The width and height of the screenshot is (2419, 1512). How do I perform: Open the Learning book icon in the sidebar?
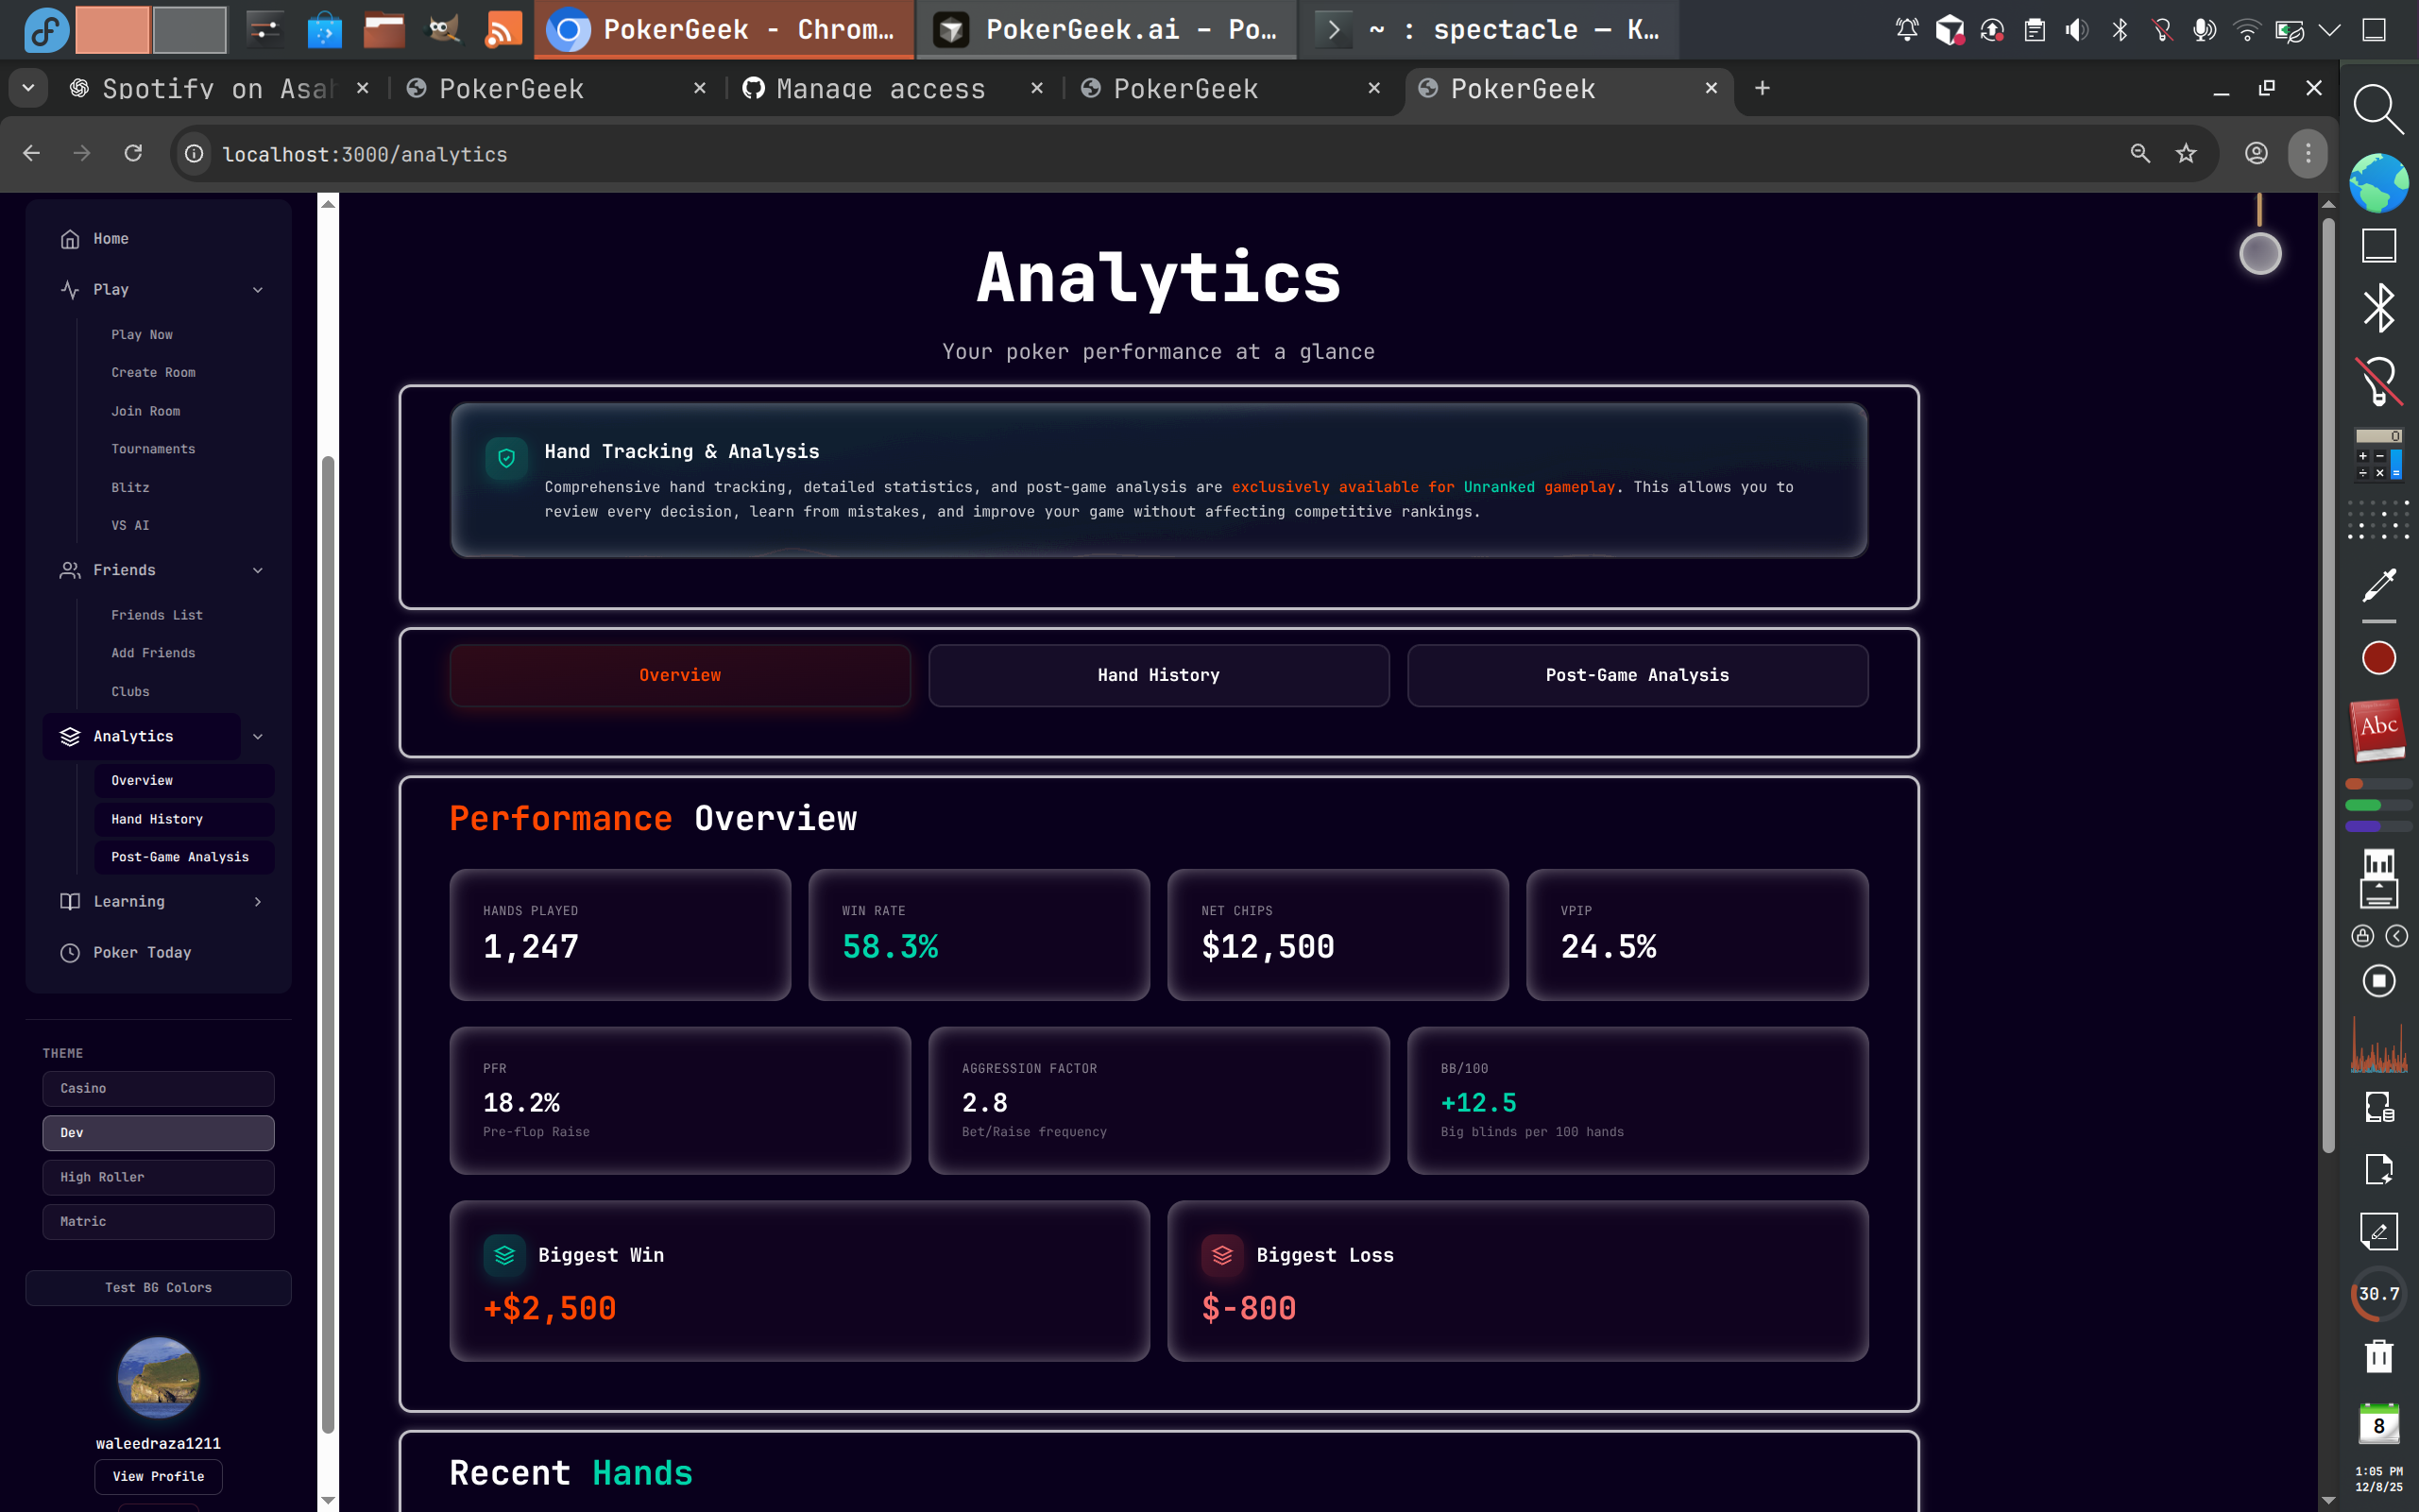coord(69,901)
